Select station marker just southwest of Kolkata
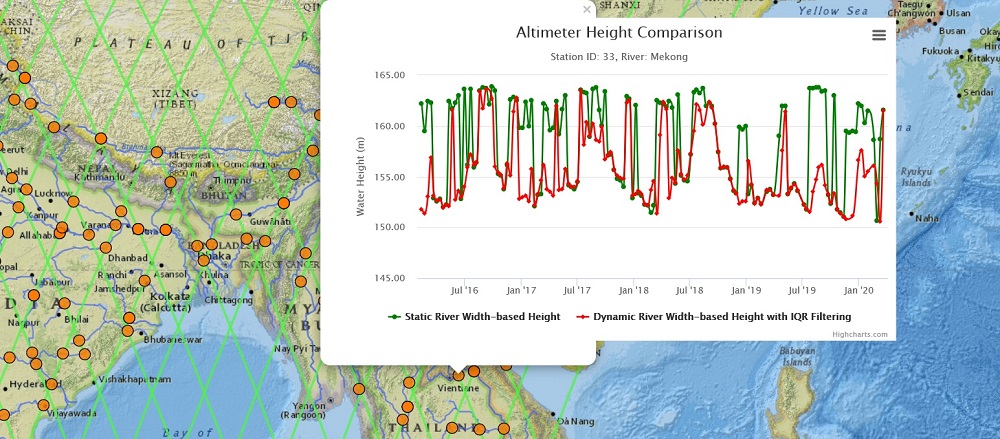Screen dimensions: 1000x439 point(128,319)
